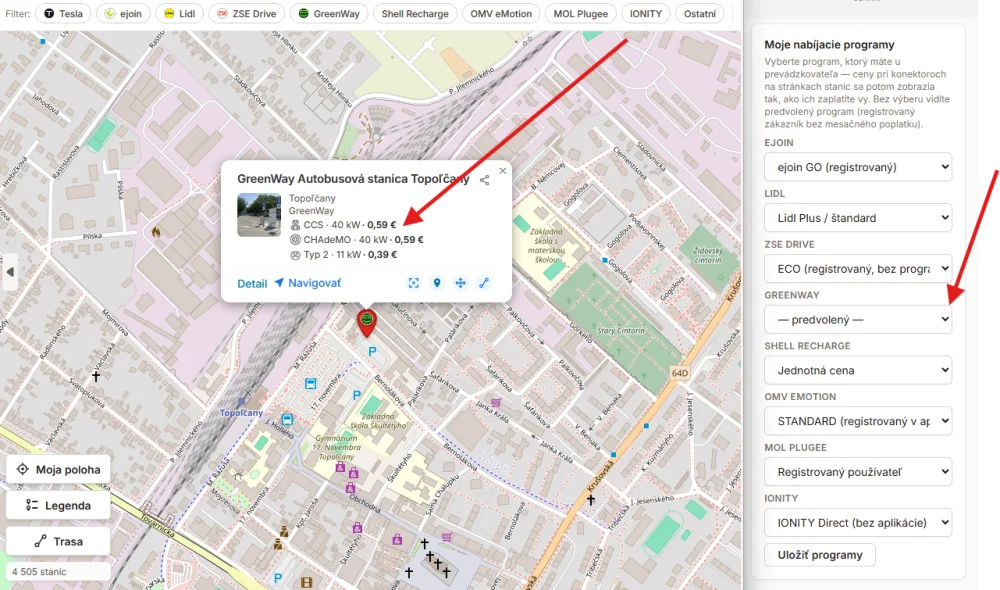Click the Gymnázium 17. Novembra Topoľčany label
The width and height of the screenshot is (1000, 590).
336,448
